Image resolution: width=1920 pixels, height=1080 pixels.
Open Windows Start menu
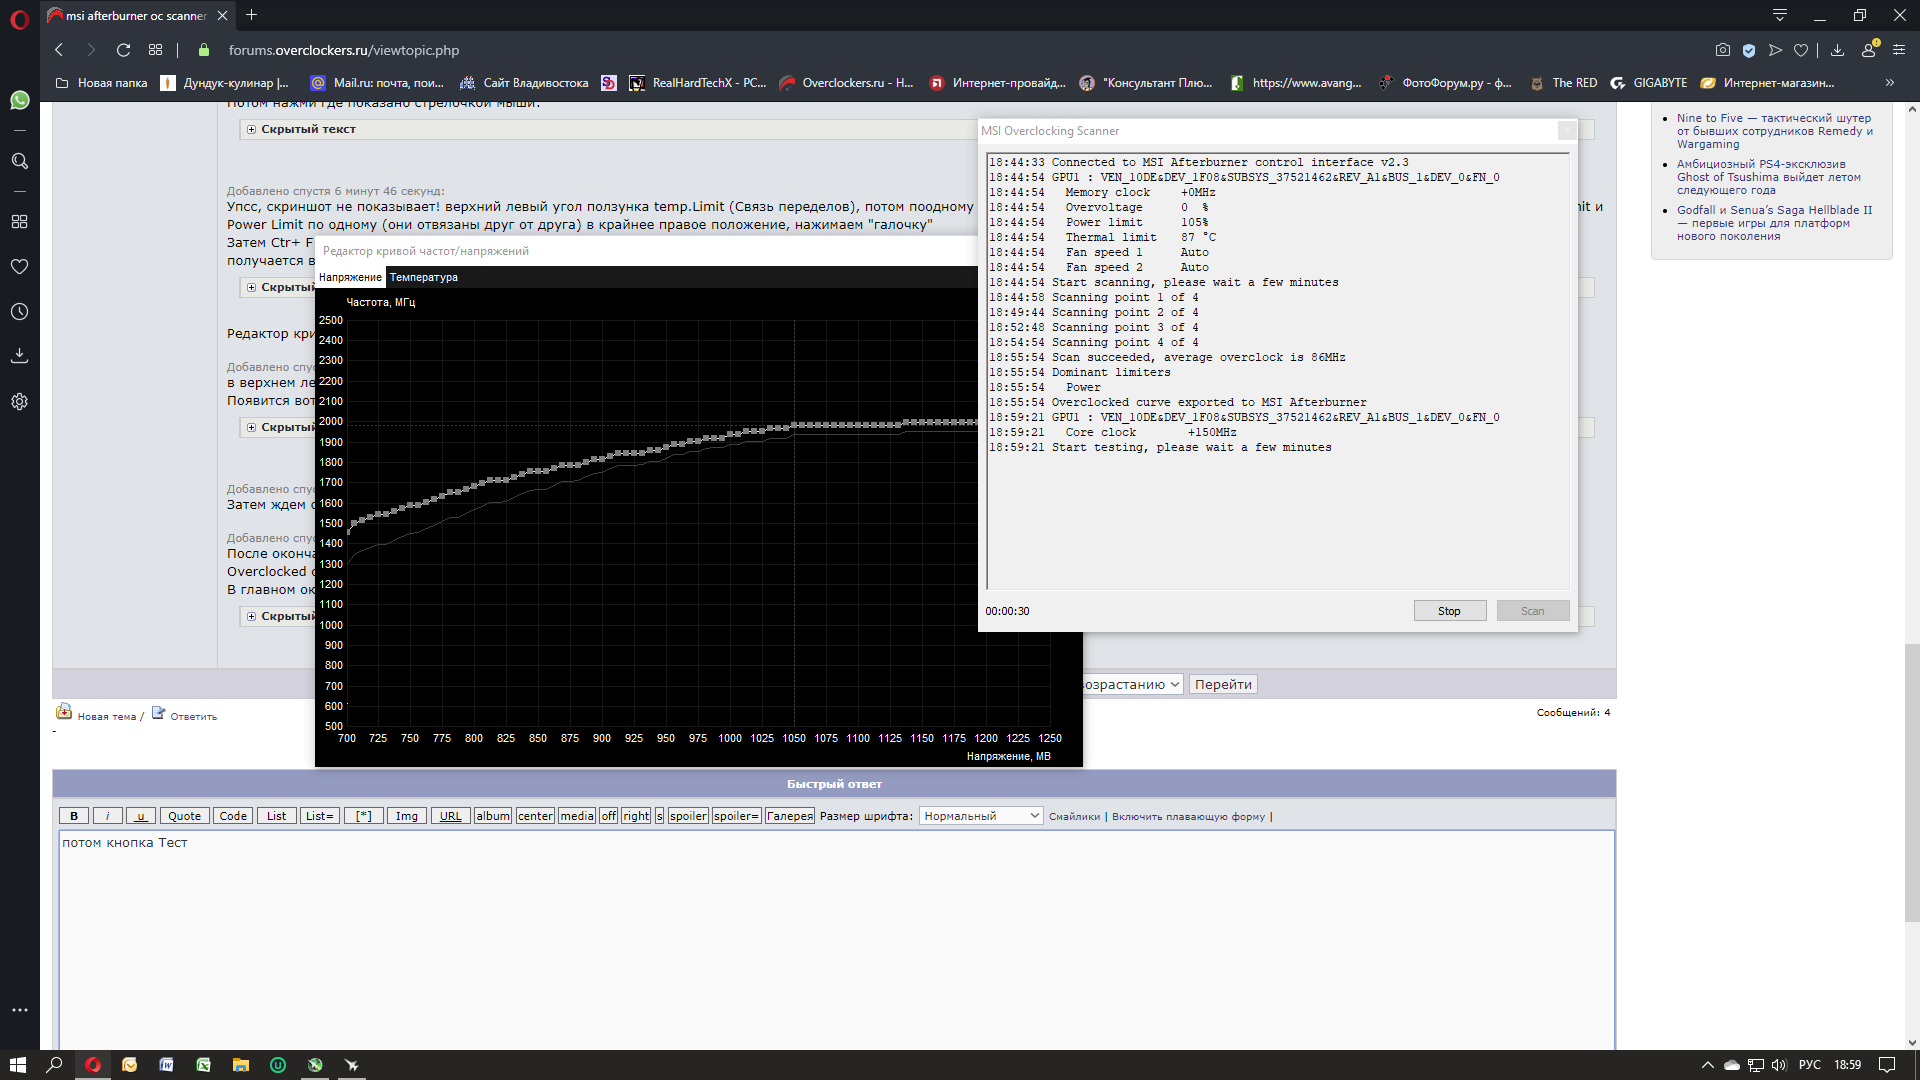click(x=17, y=1065)
